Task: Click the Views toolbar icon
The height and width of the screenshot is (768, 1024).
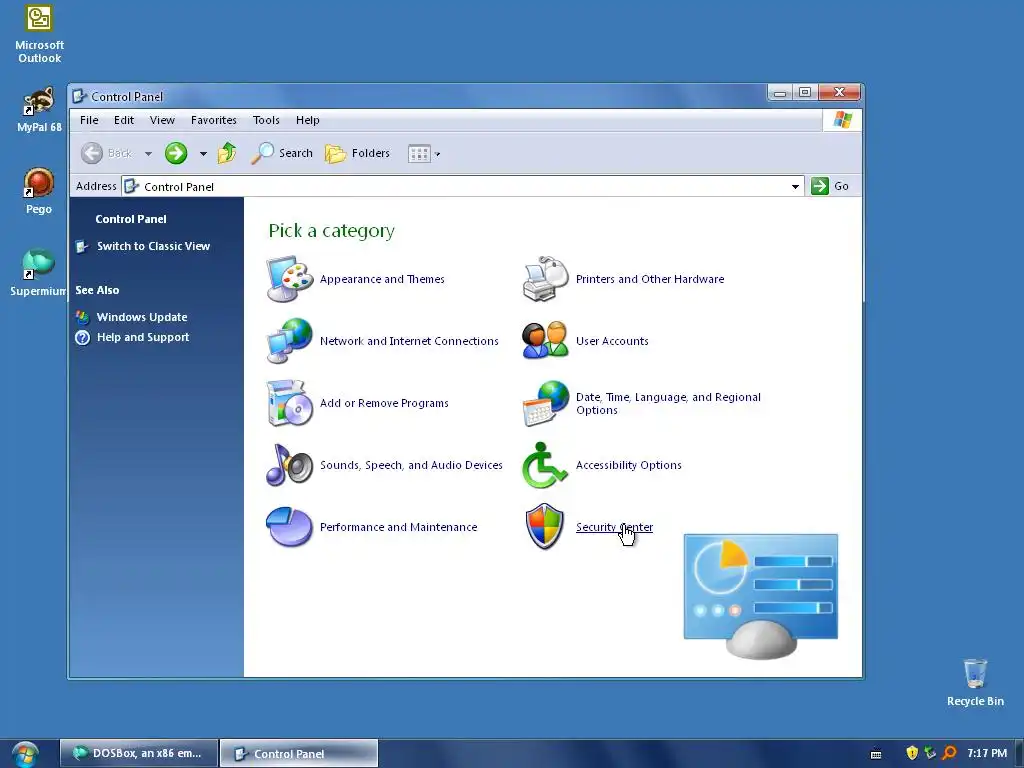Action: (x=419, y=154)
